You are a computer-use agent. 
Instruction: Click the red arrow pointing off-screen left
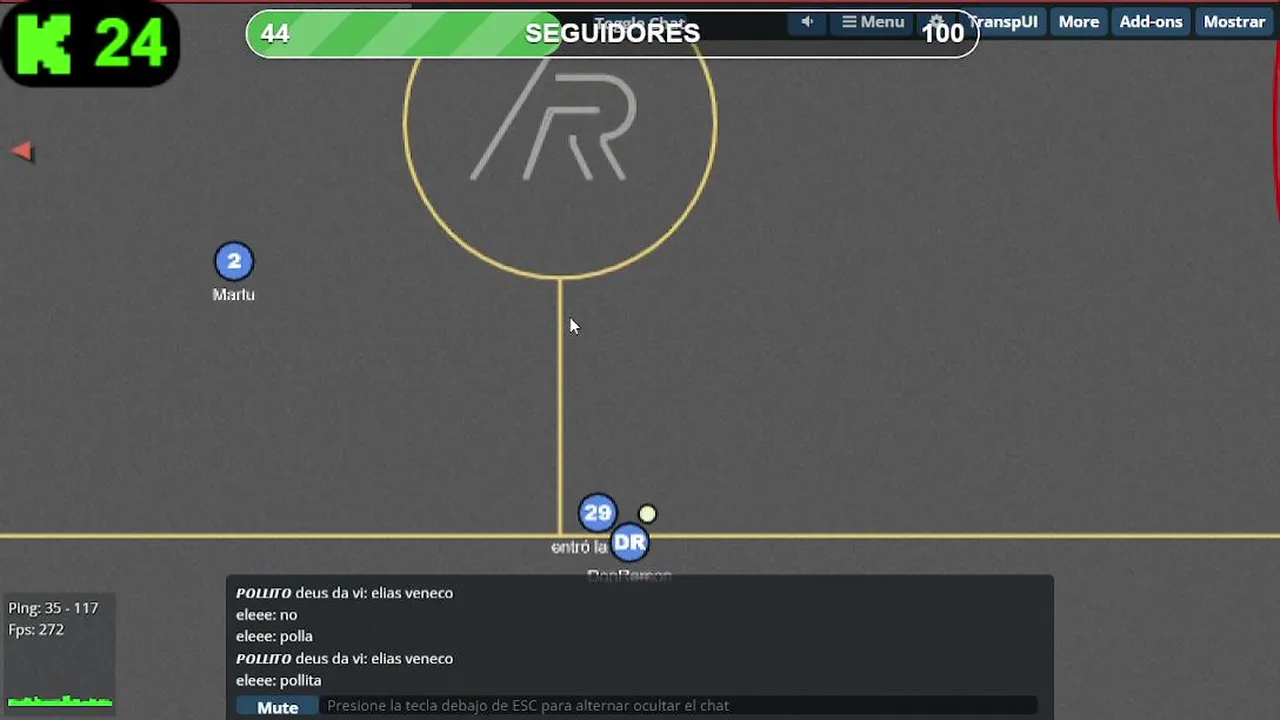[x=22, y=152]
